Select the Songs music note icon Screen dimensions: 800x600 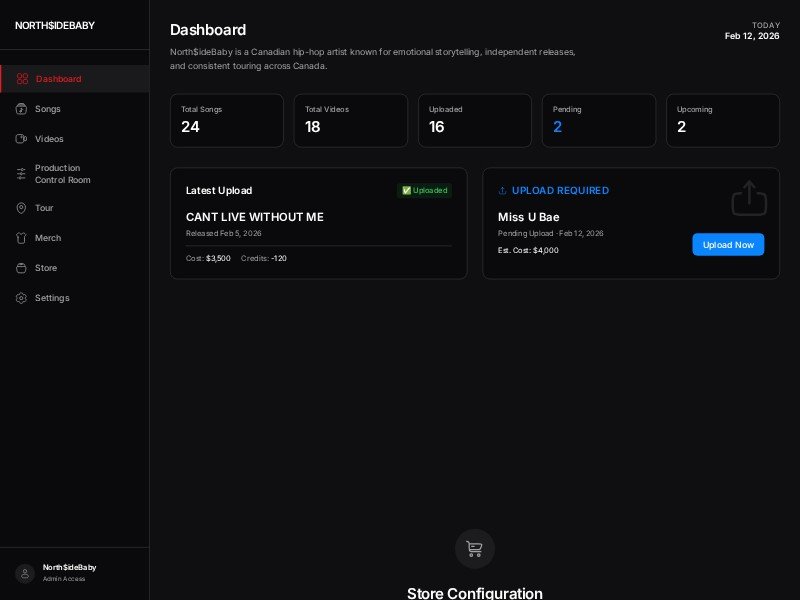[23, 109]
